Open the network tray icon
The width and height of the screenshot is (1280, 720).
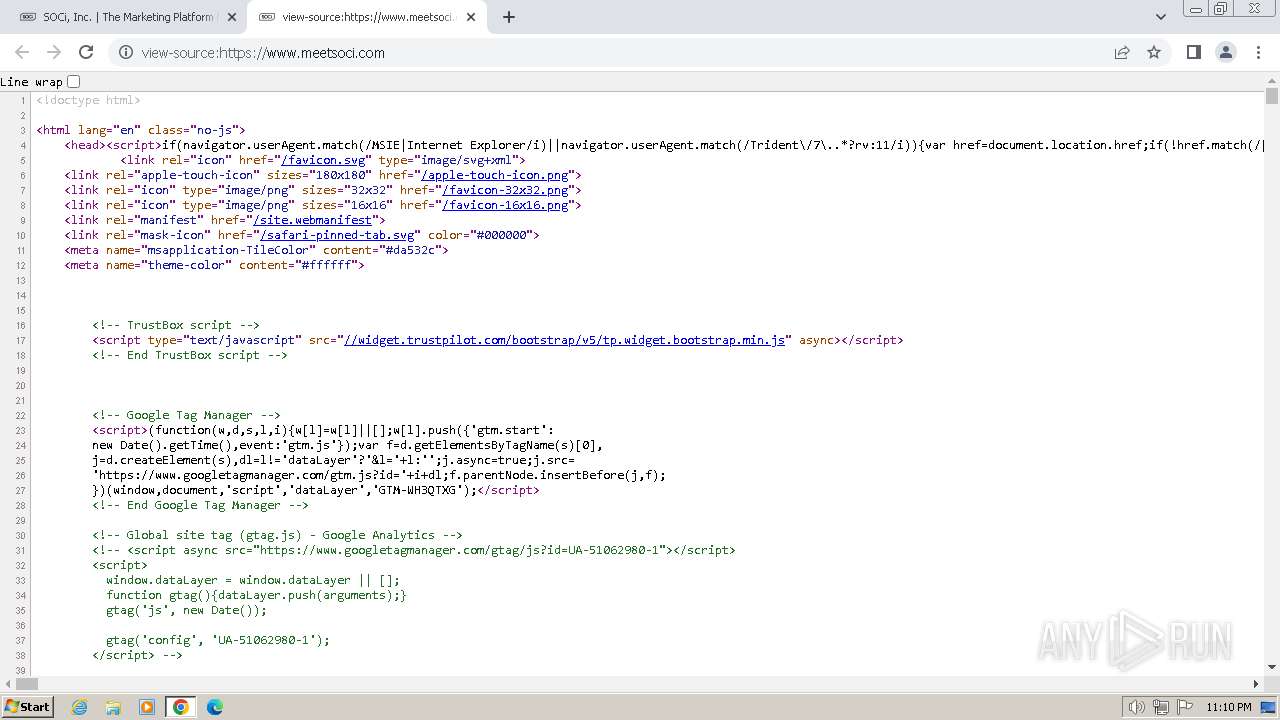[x=1161, y=707]
